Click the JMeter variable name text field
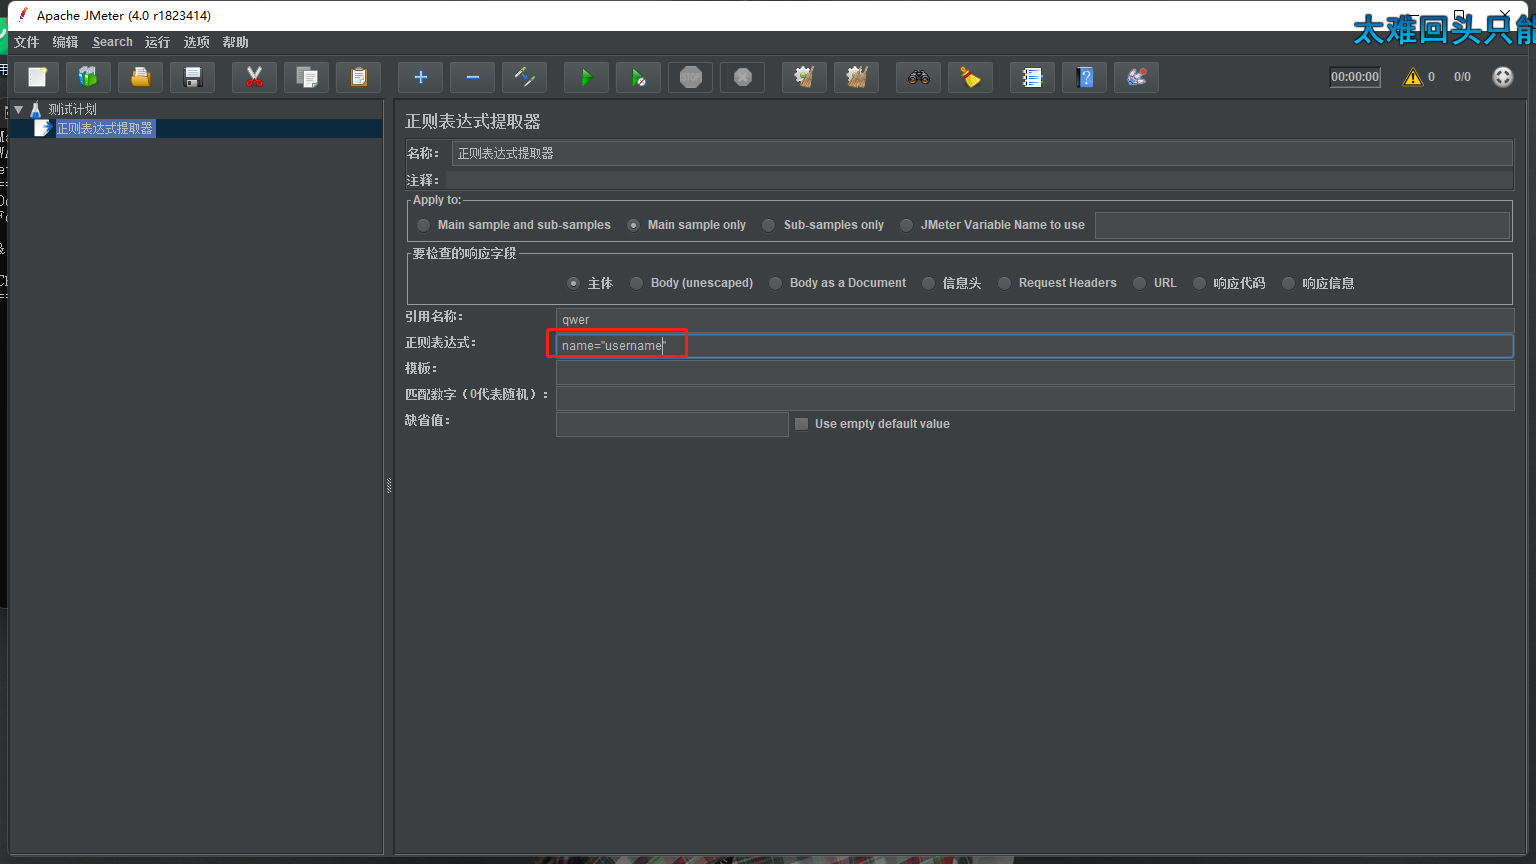The width and height of the screenshot is (1536, 864). point(1302,225)
